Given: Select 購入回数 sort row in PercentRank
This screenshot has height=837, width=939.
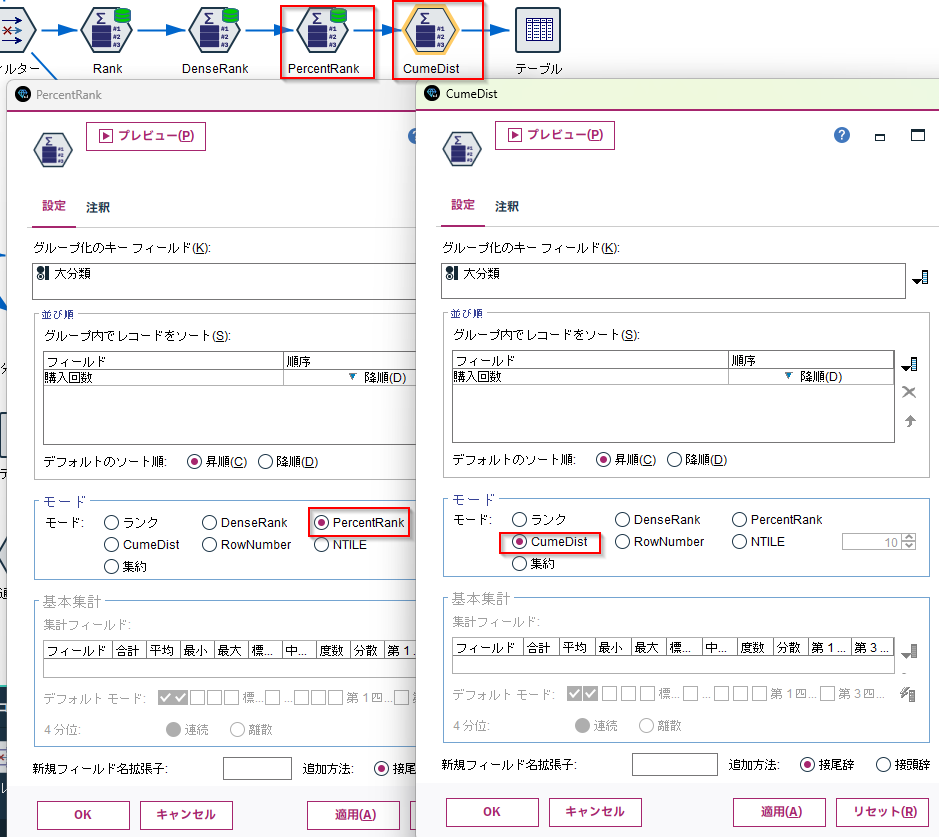Looking at the screenshot, I should [x=230, y=378].
